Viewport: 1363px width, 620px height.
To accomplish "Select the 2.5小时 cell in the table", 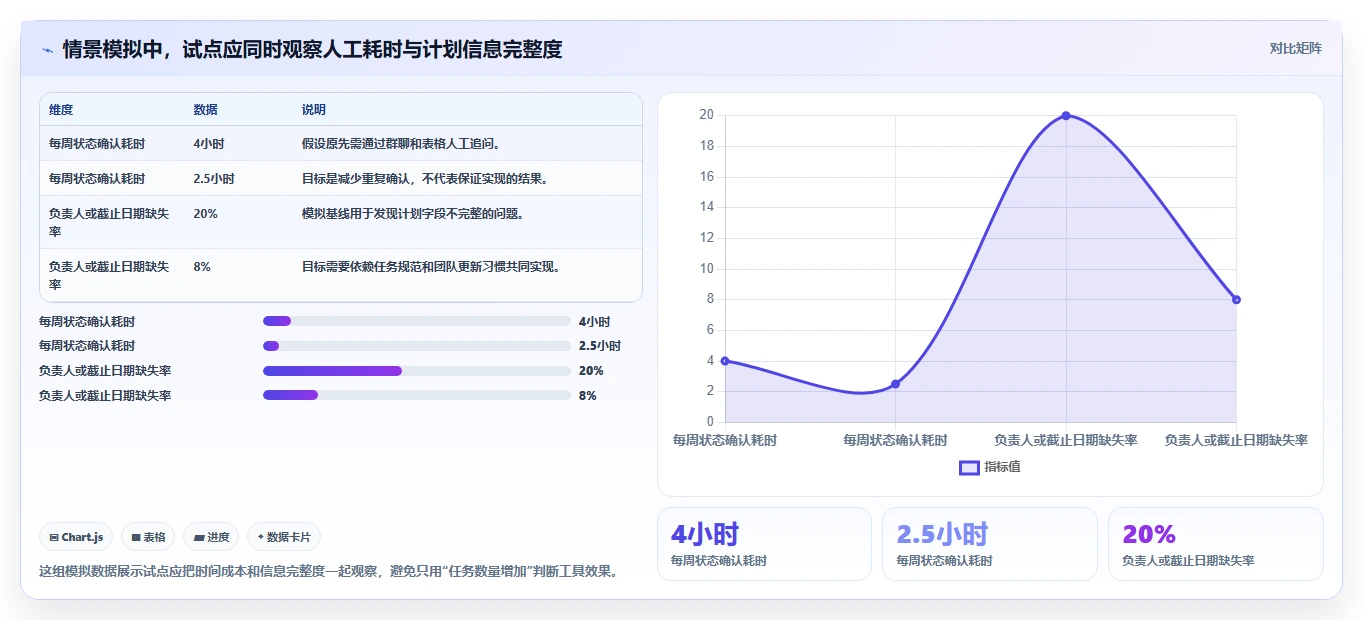I will [214, 179].
